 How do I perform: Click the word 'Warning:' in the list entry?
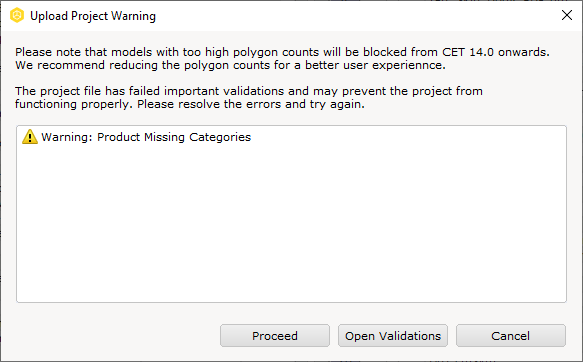pyautogui.click(x=67, y=137)
